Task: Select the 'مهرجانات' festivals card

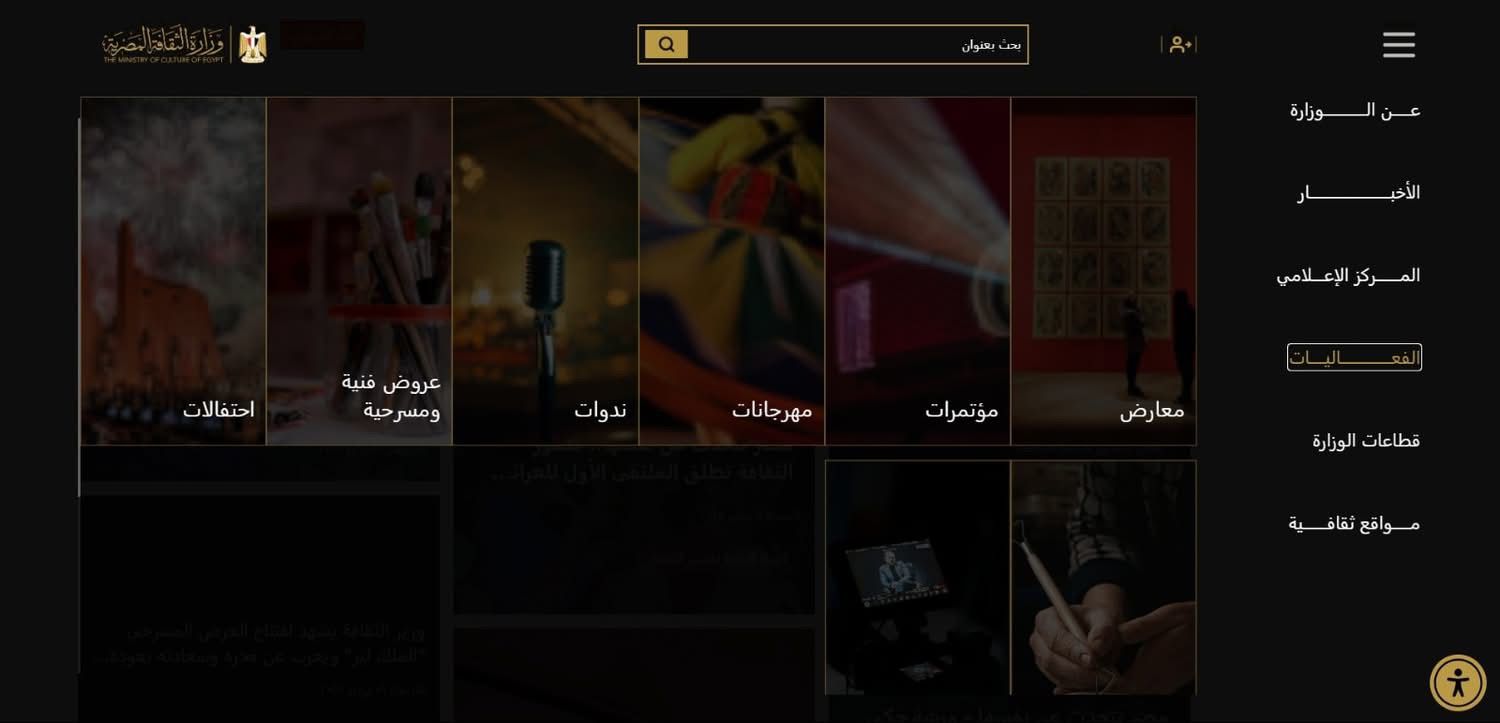Action: (731, 271)
